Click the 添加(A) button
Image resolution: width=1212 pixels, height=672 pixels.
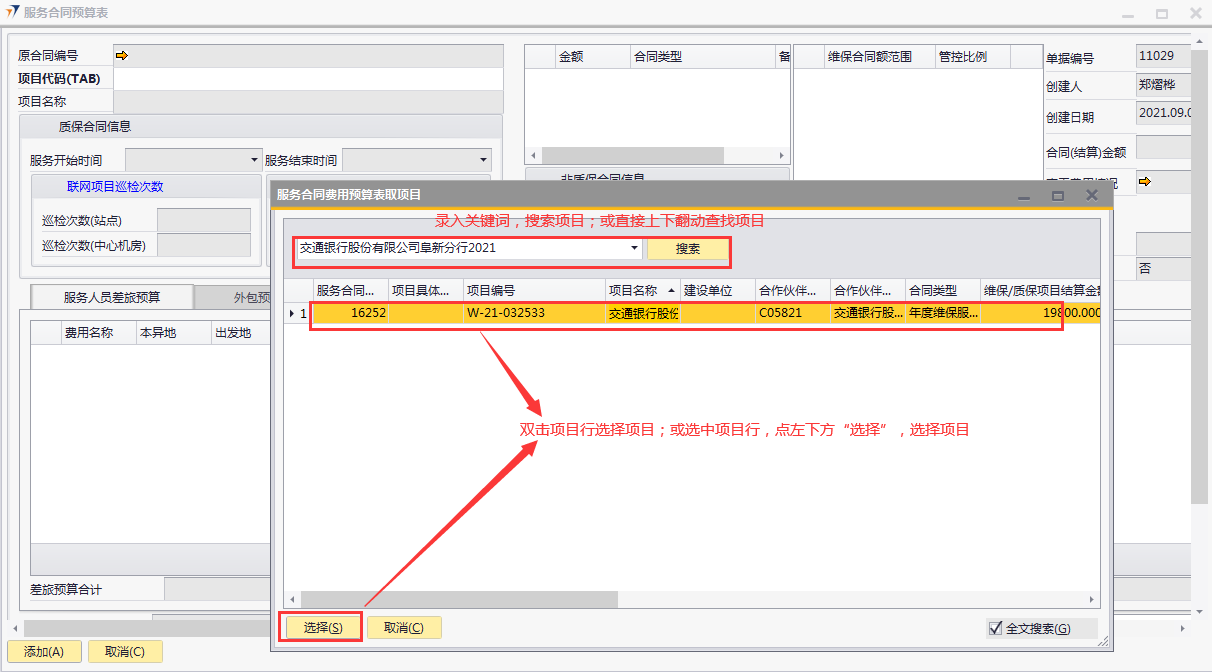pyautogui.click(x=43, y=652)
